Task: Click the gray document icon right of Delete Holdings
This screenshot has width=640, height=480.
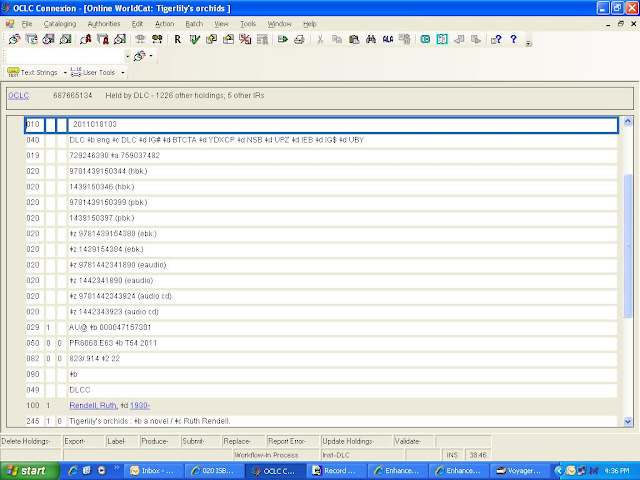Action: 262,39
